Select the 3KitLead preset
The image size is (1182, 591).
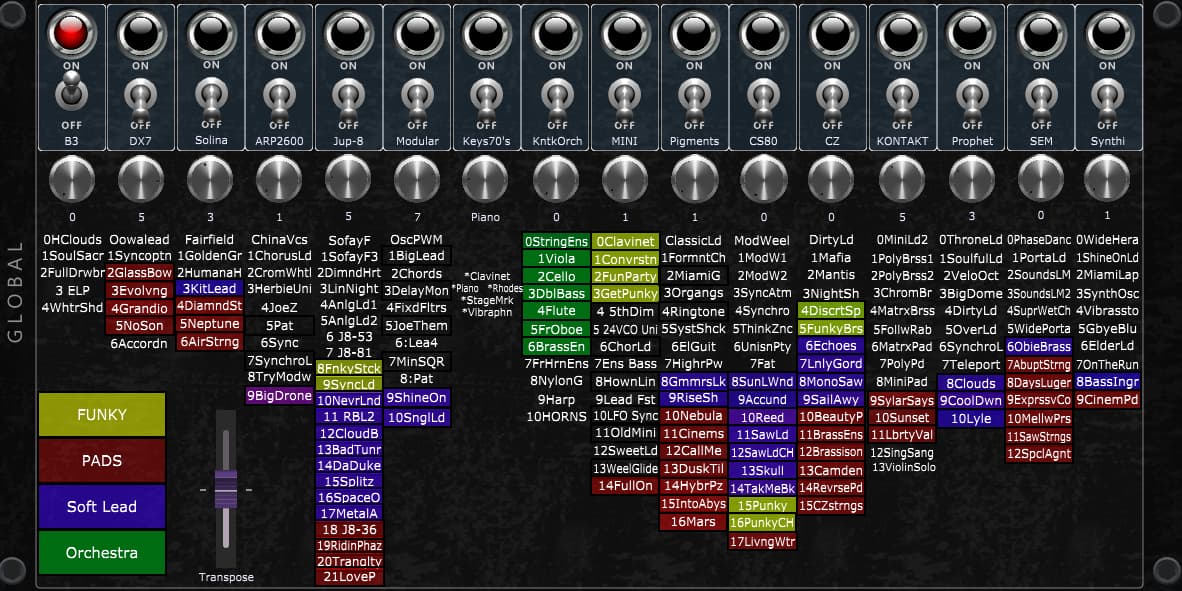[x=209, y=288]
